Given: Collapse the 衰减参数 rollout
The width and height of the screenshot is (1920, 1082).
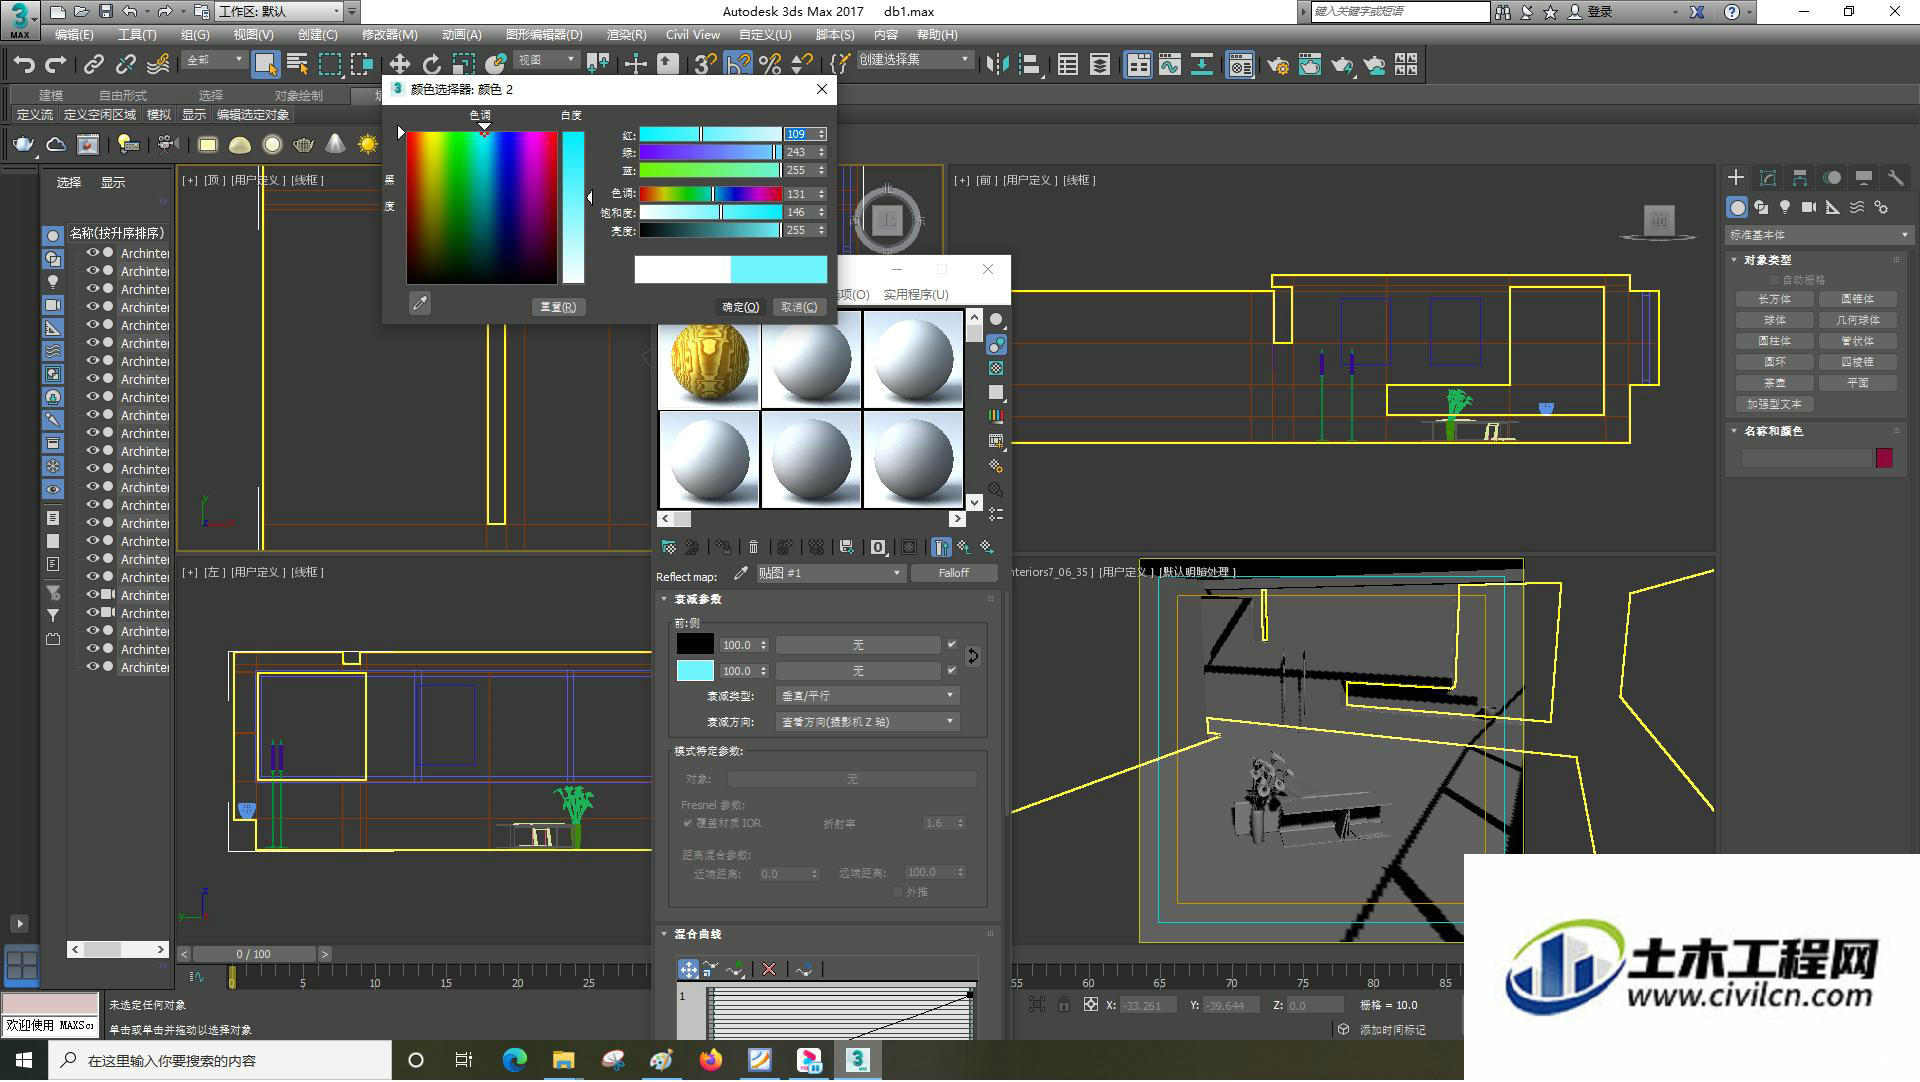Looking at the screenshot, I should coord(697,599).
